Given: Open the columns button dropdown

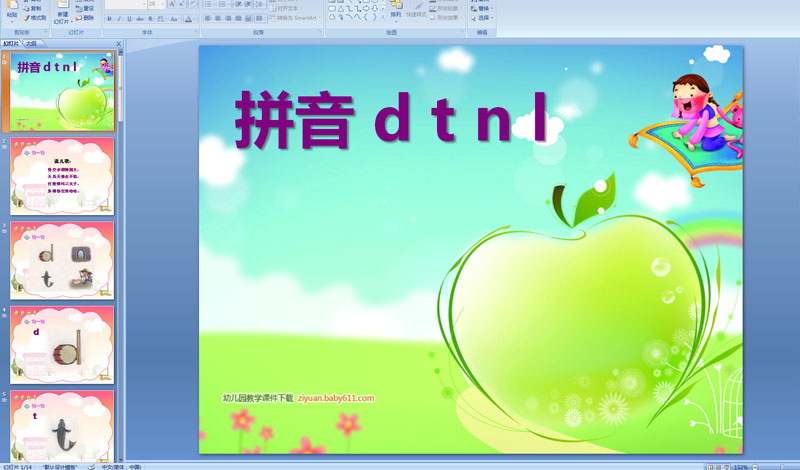Looking at the screenshot, I should tap(261, 18).
